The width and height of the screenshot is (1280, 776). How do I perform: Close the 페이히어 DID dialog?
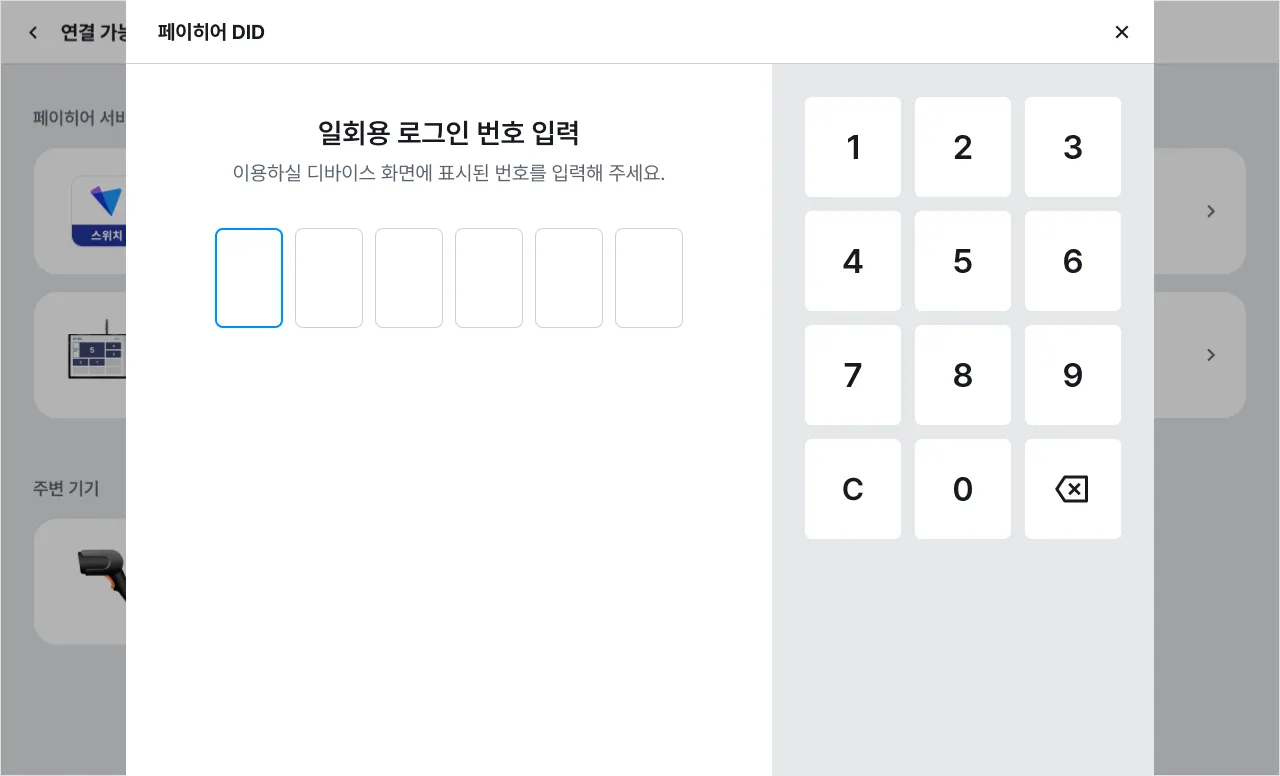tap(1121, 32)
